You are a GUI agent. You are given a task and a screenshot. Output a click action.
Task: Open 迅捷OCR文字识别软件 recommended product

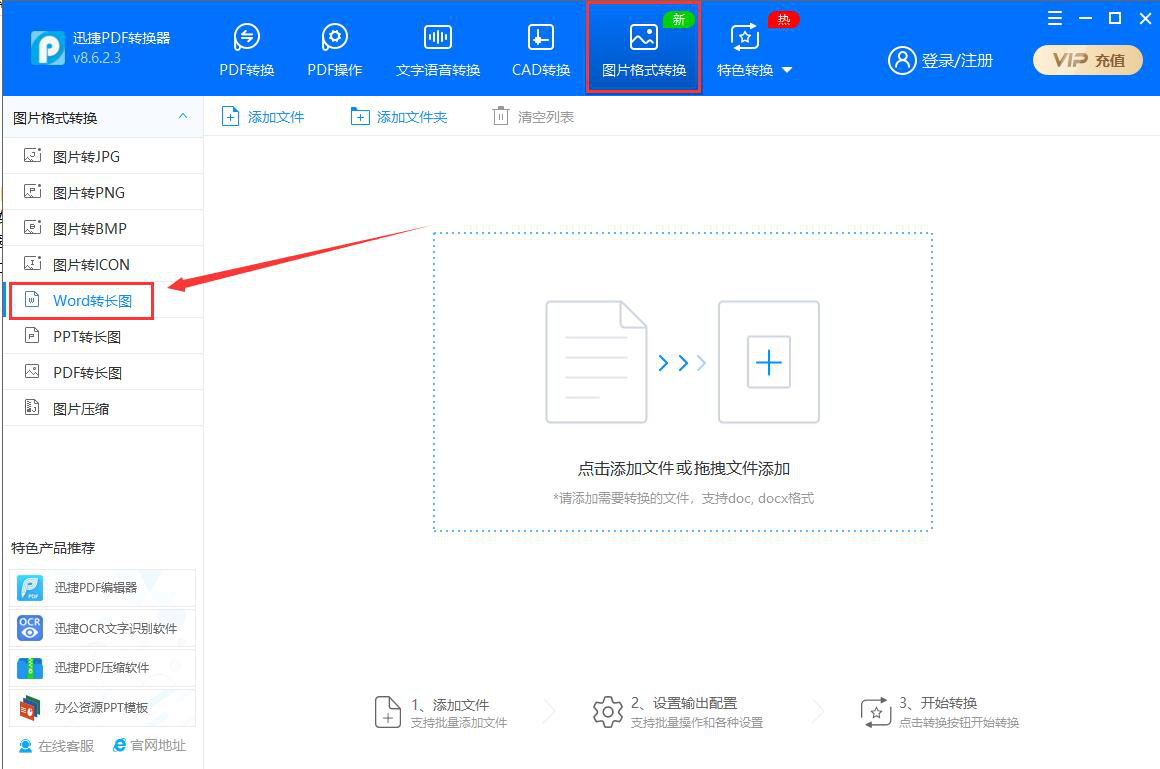(x=102, y=628)
